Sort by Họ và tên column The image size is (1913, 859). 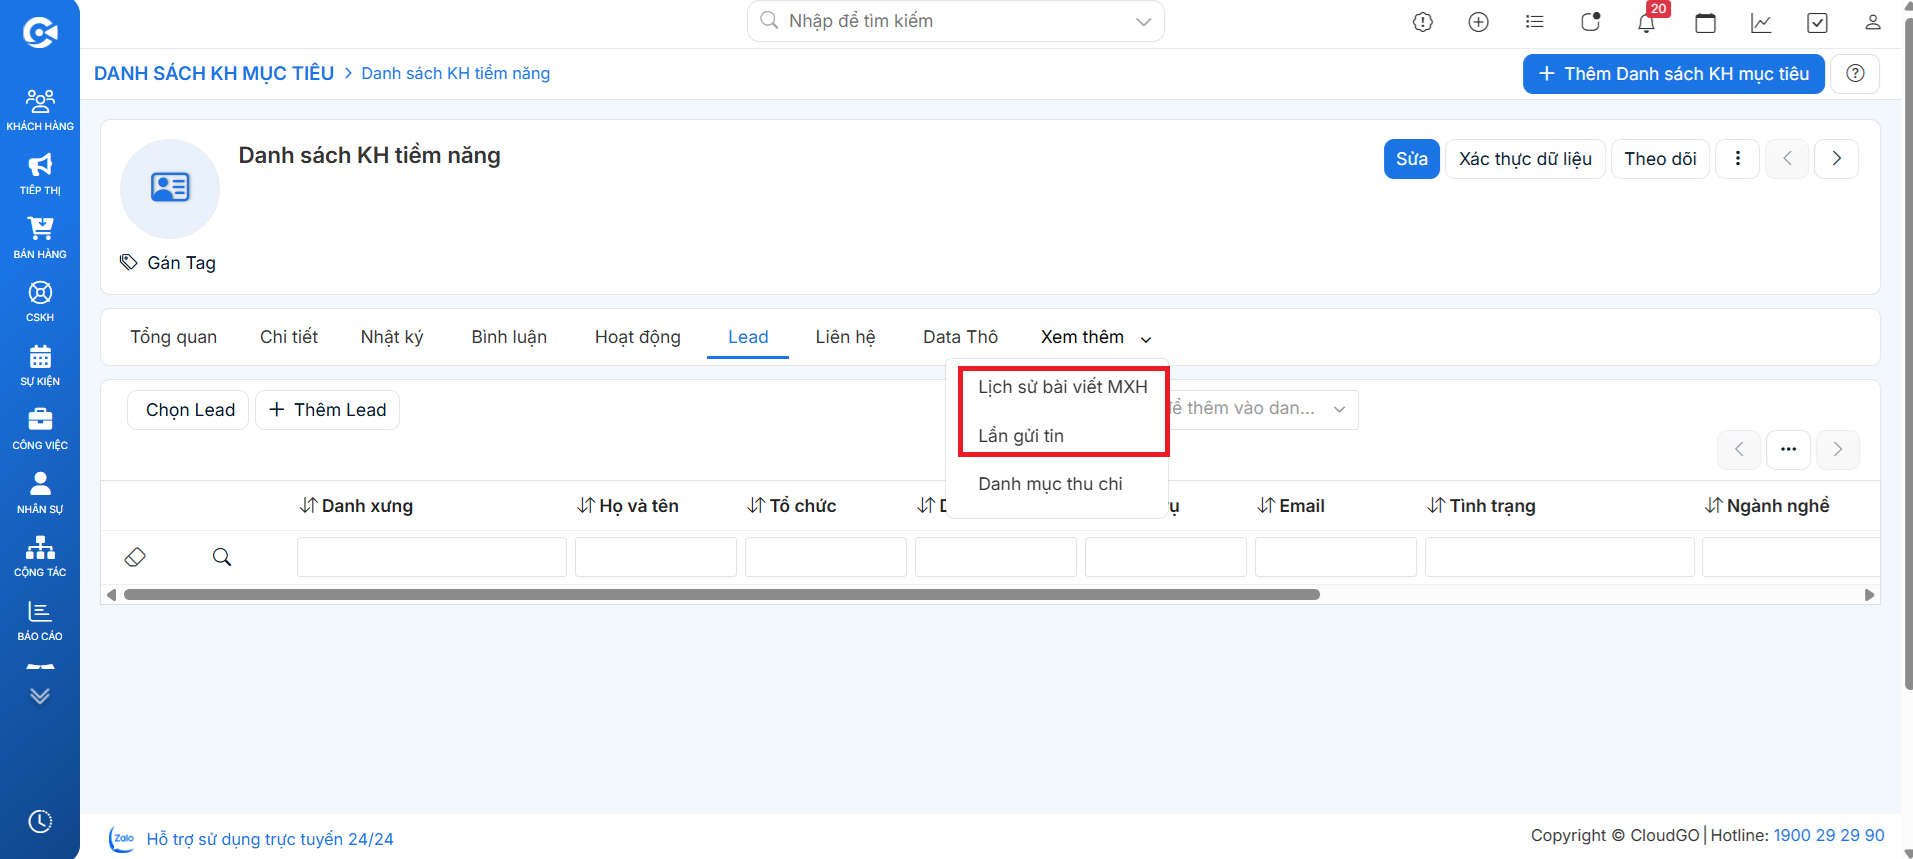pos(628,506)
